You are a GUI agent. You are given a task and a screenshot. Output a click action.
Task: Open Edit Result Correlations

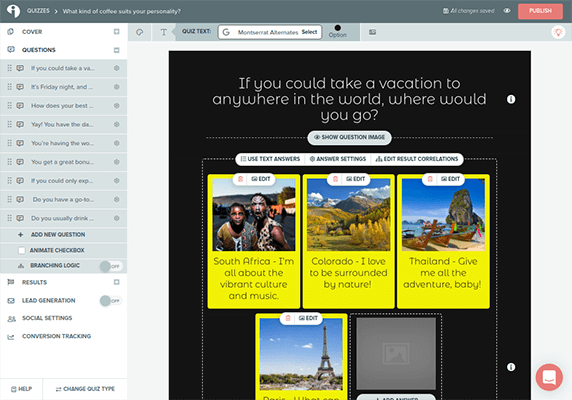click(417, 159)
